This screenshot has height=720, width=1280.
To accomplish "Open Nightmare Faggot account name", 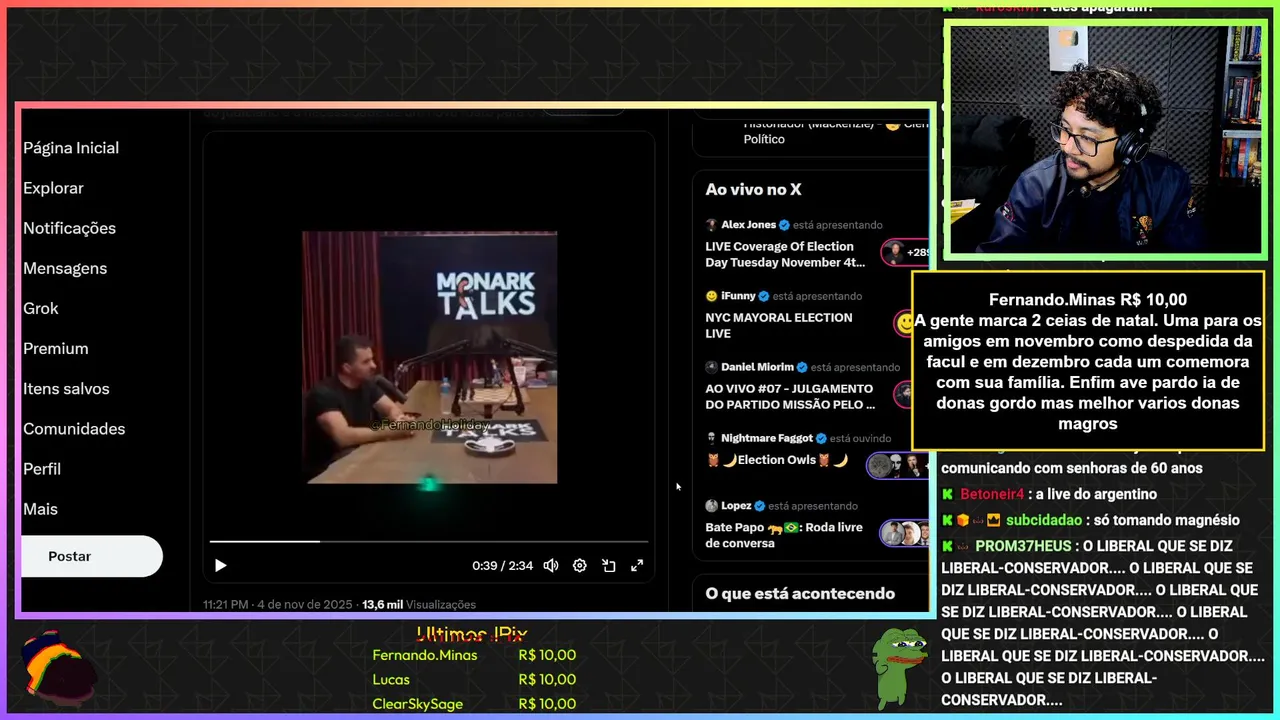I will click(768, 438).
